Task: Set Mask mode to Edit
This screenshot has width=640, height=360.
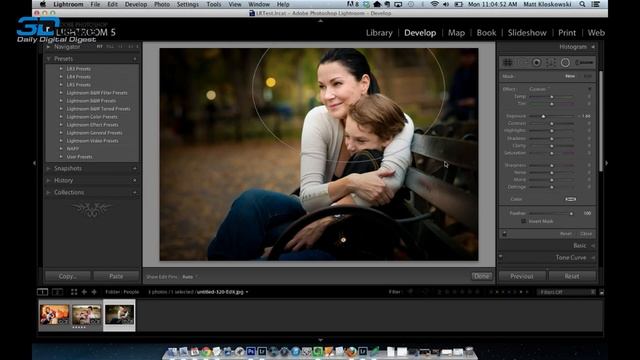Action: [x=588, y=76]
